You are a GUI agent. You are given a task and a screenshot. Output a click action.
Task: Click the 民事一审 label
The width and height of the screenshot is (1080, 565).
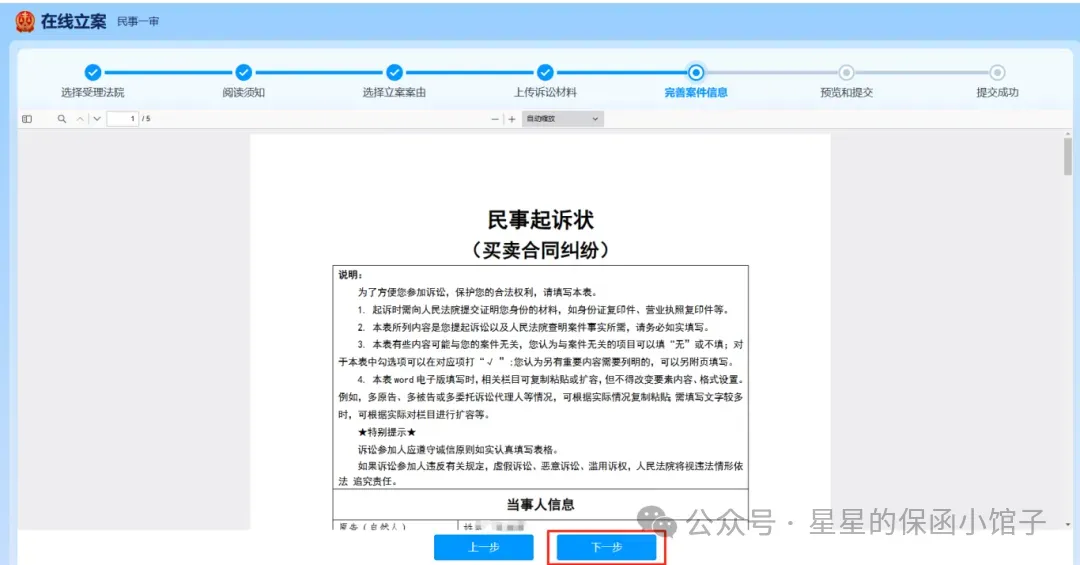138,21
